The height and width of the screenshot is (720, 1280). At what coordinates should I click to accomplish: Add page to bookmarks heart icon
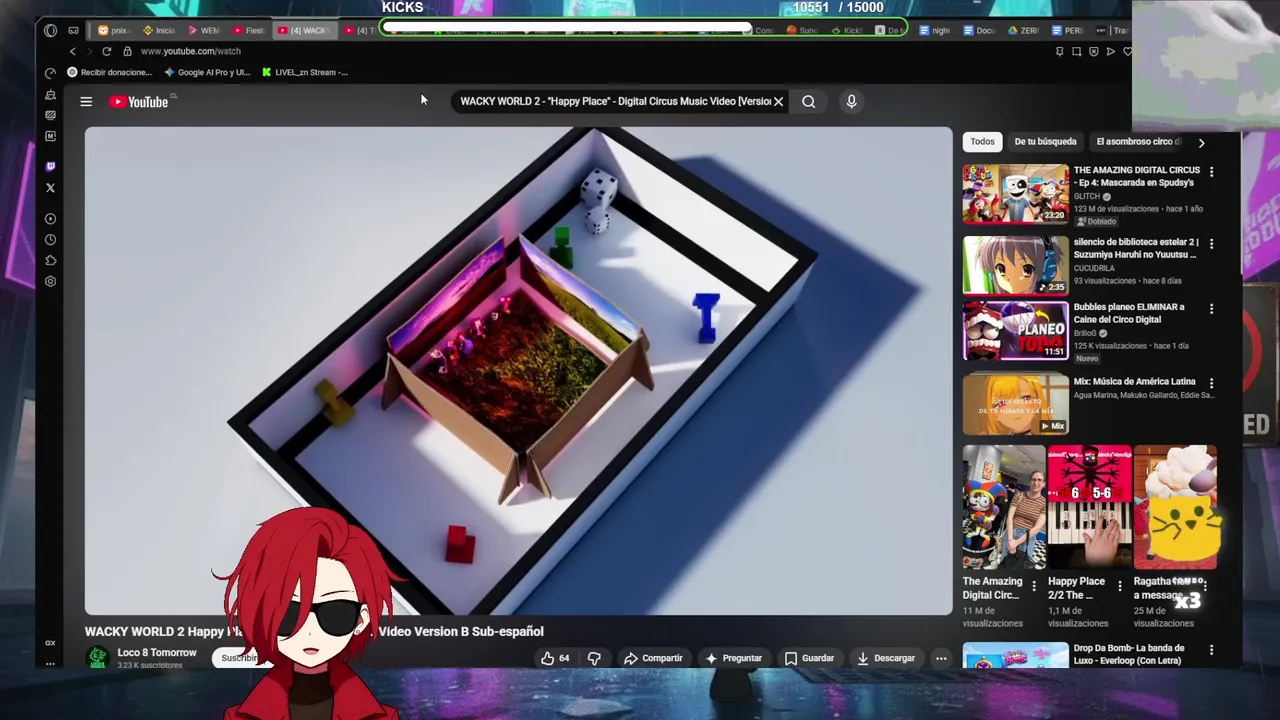[1127, 51]
